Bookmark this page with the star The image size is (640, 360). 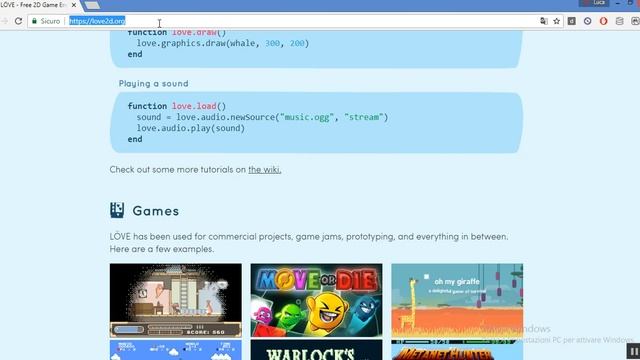coord(556,21)
